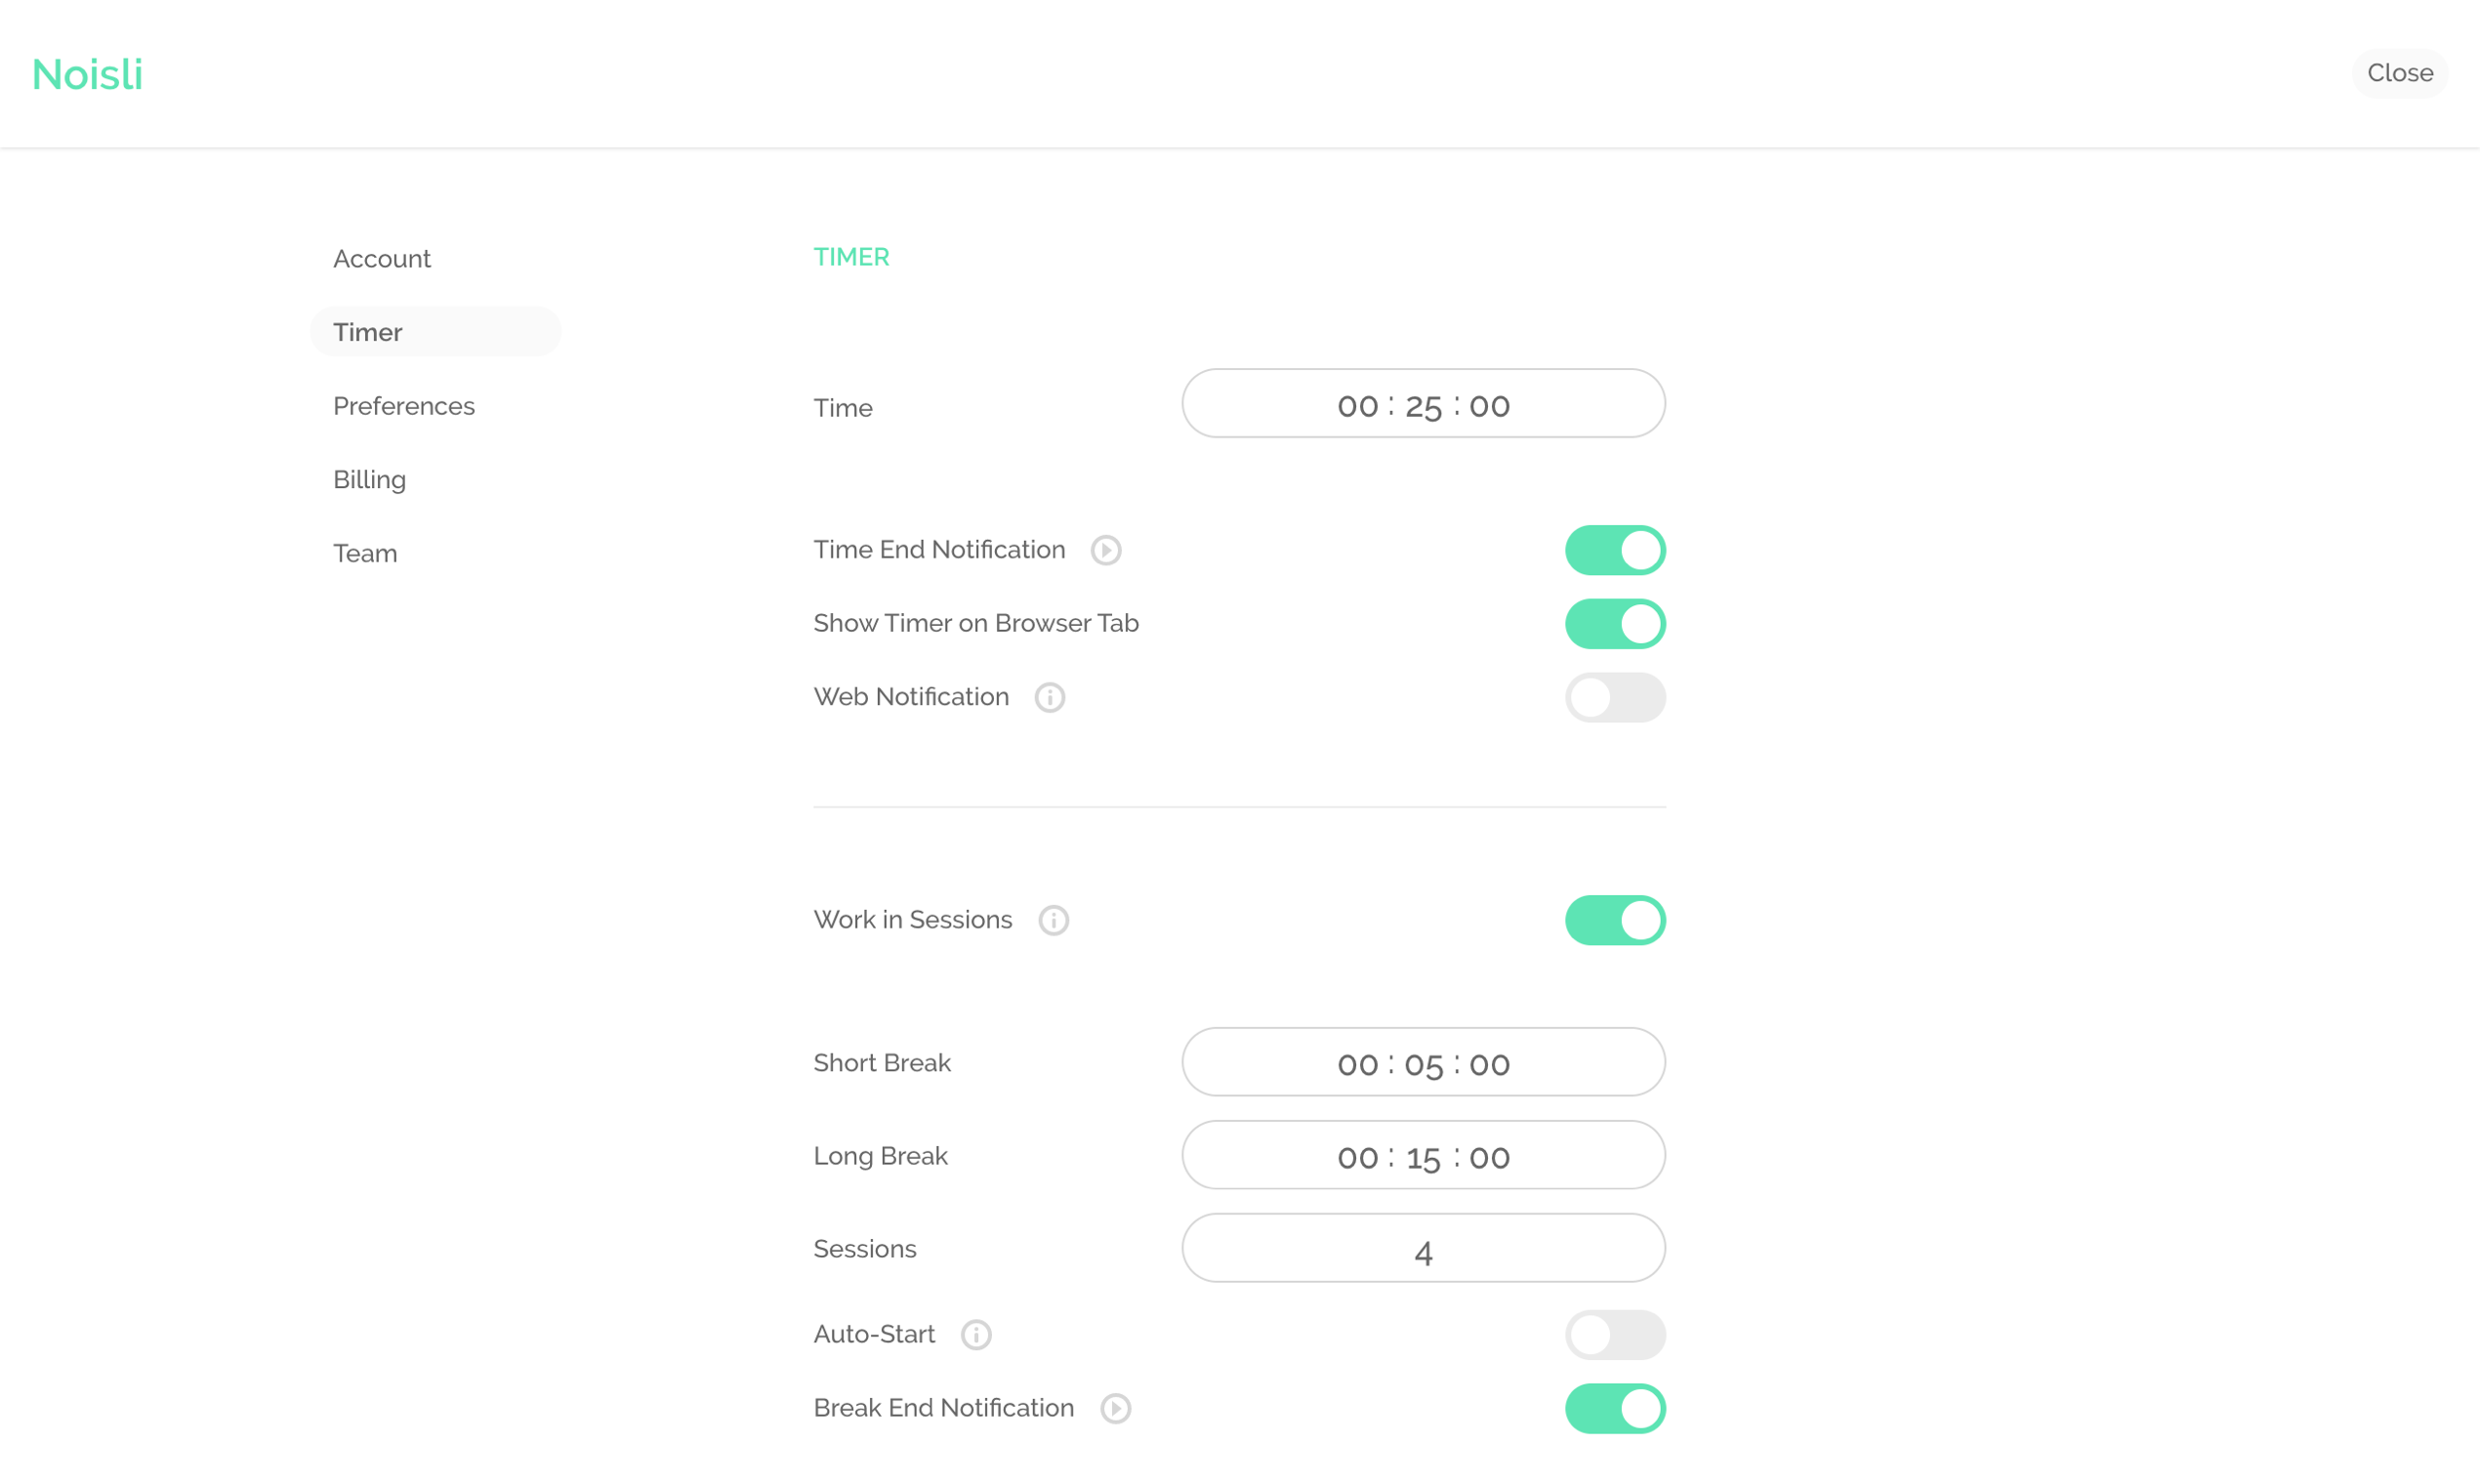Play the Time End Notification sound preview
Viewport: 2480px width, 1484px height.
1105,550
